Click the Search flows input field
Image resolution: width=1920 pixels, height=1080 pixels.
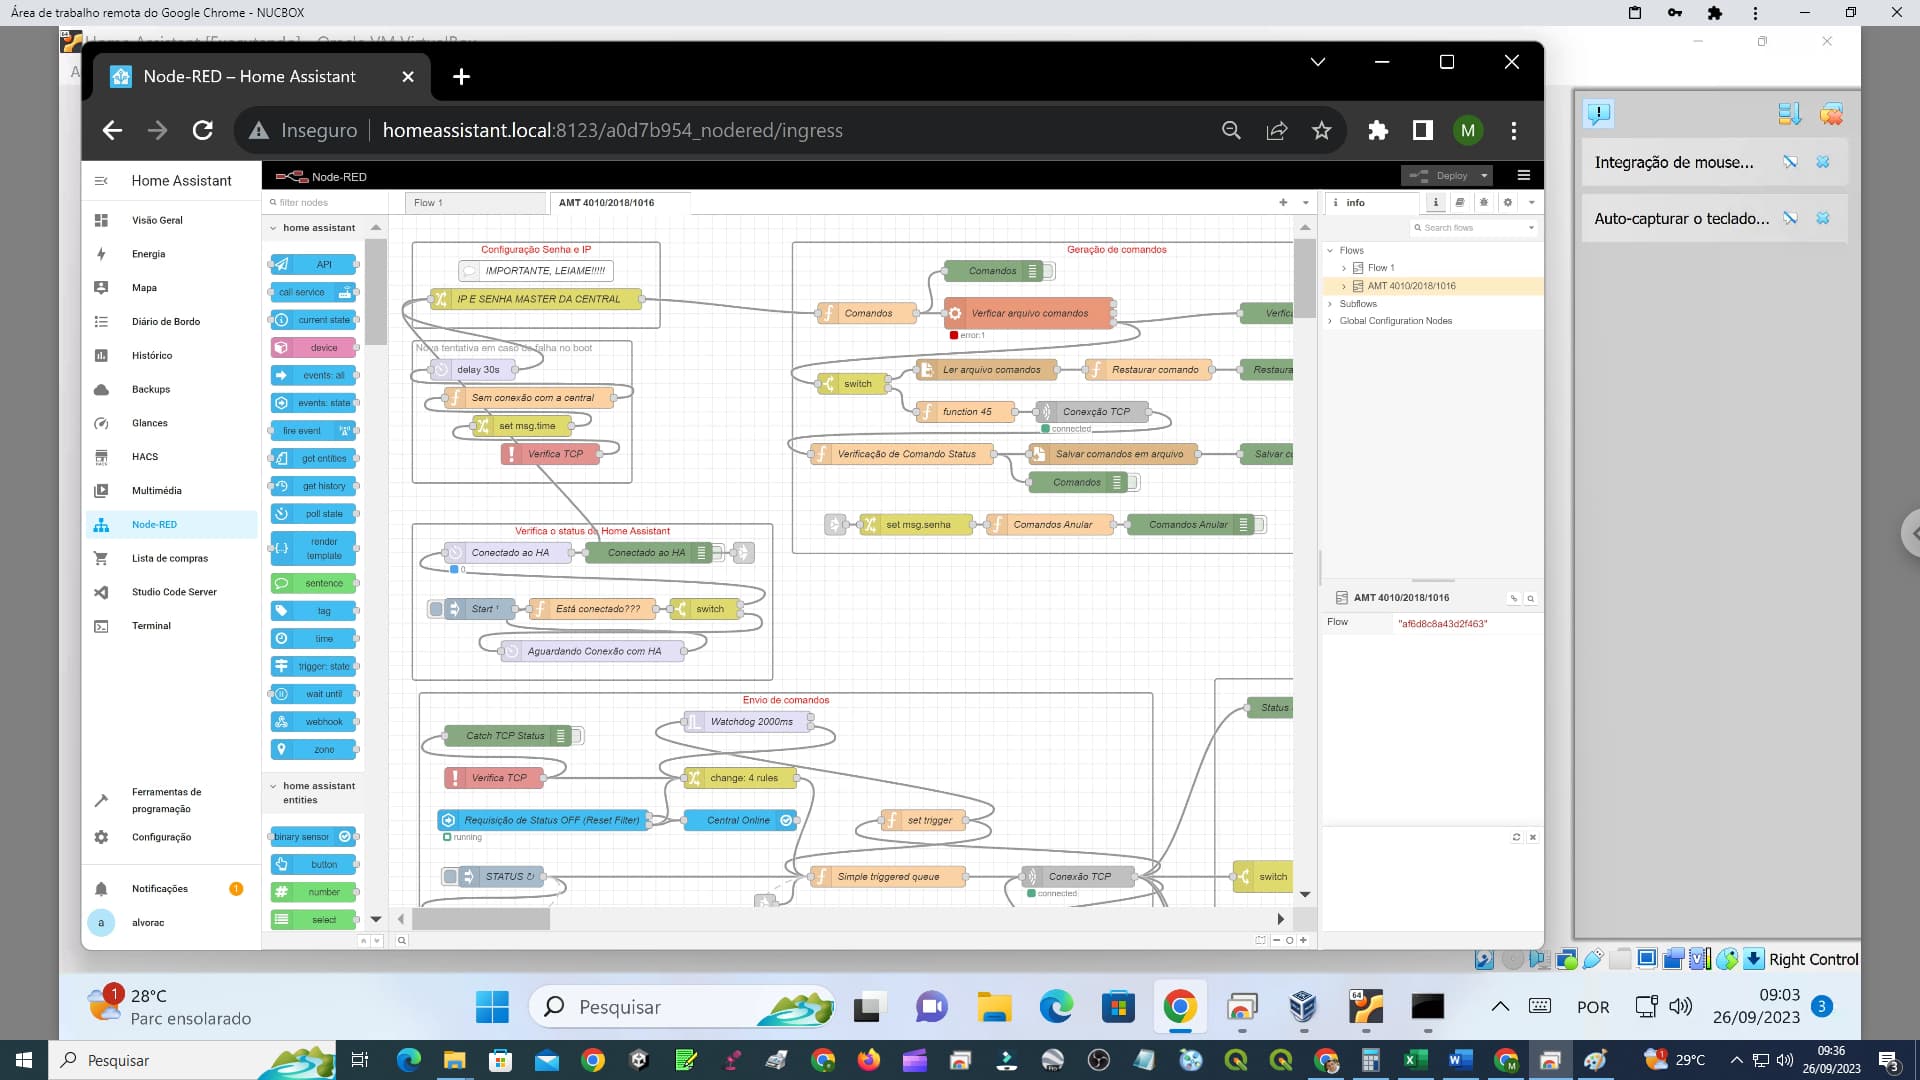click(x=1468, y=228)
